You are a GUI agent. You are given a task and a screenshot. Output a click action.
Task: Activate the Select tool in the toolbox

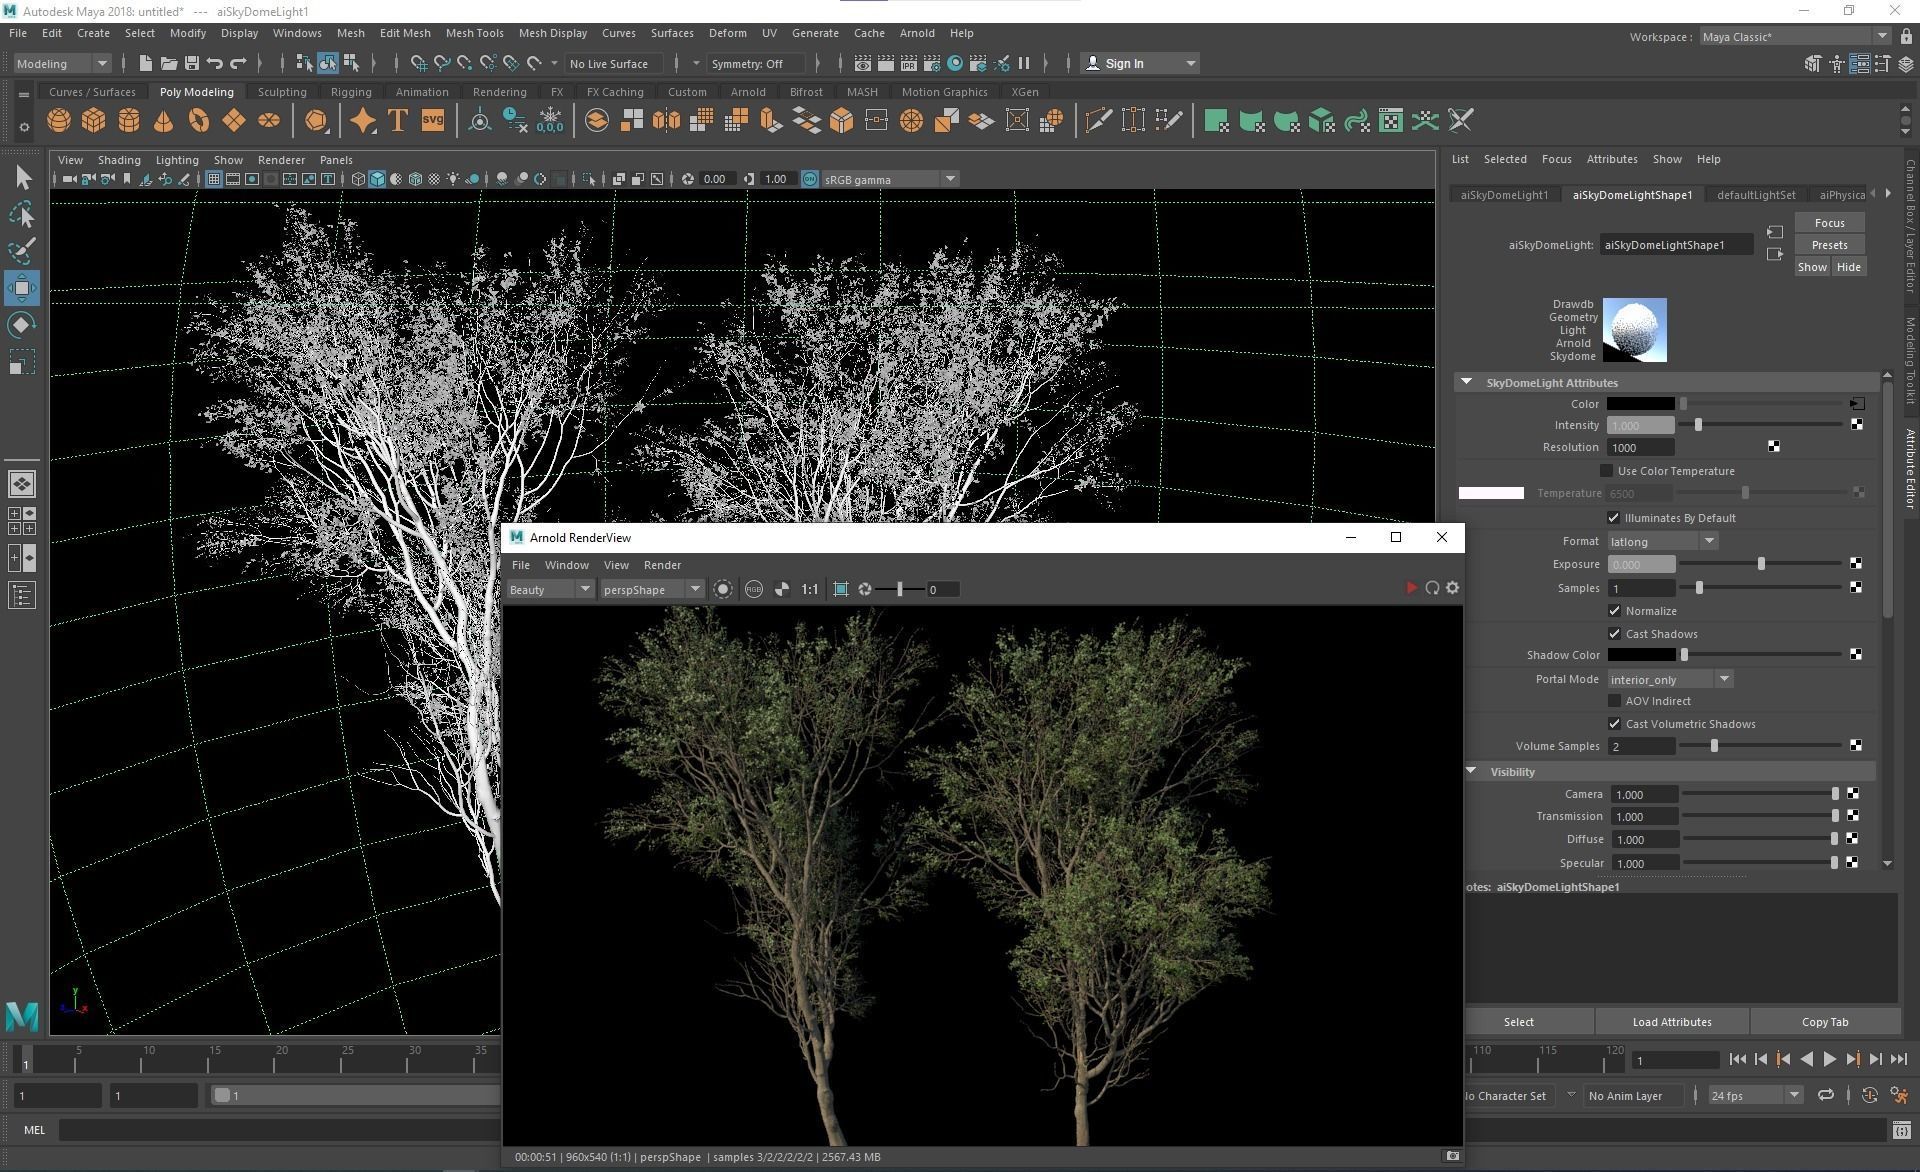[x=22, y=178]
